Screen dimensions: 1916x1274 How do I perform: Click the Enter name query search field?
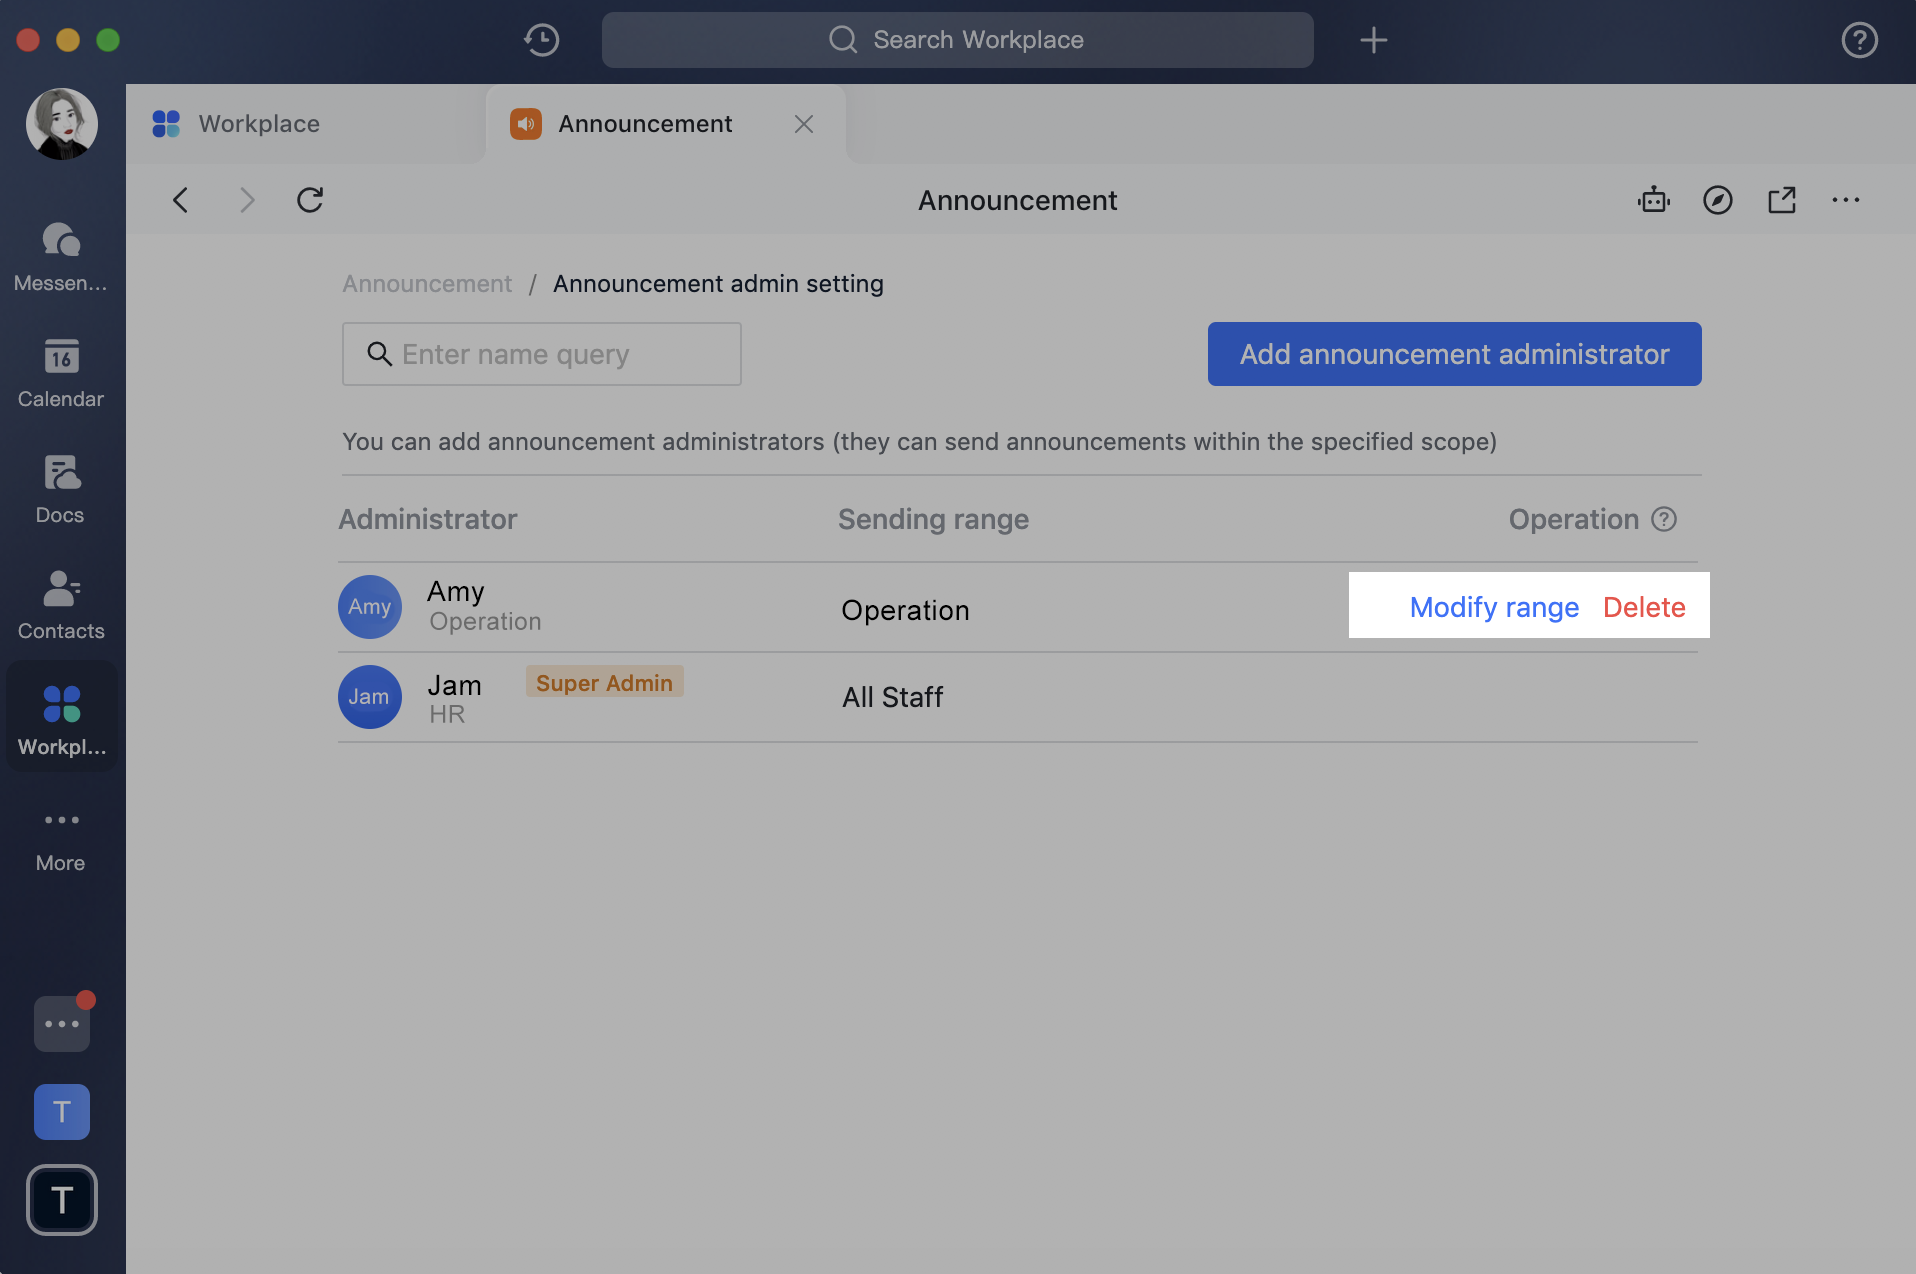[541, 354]
